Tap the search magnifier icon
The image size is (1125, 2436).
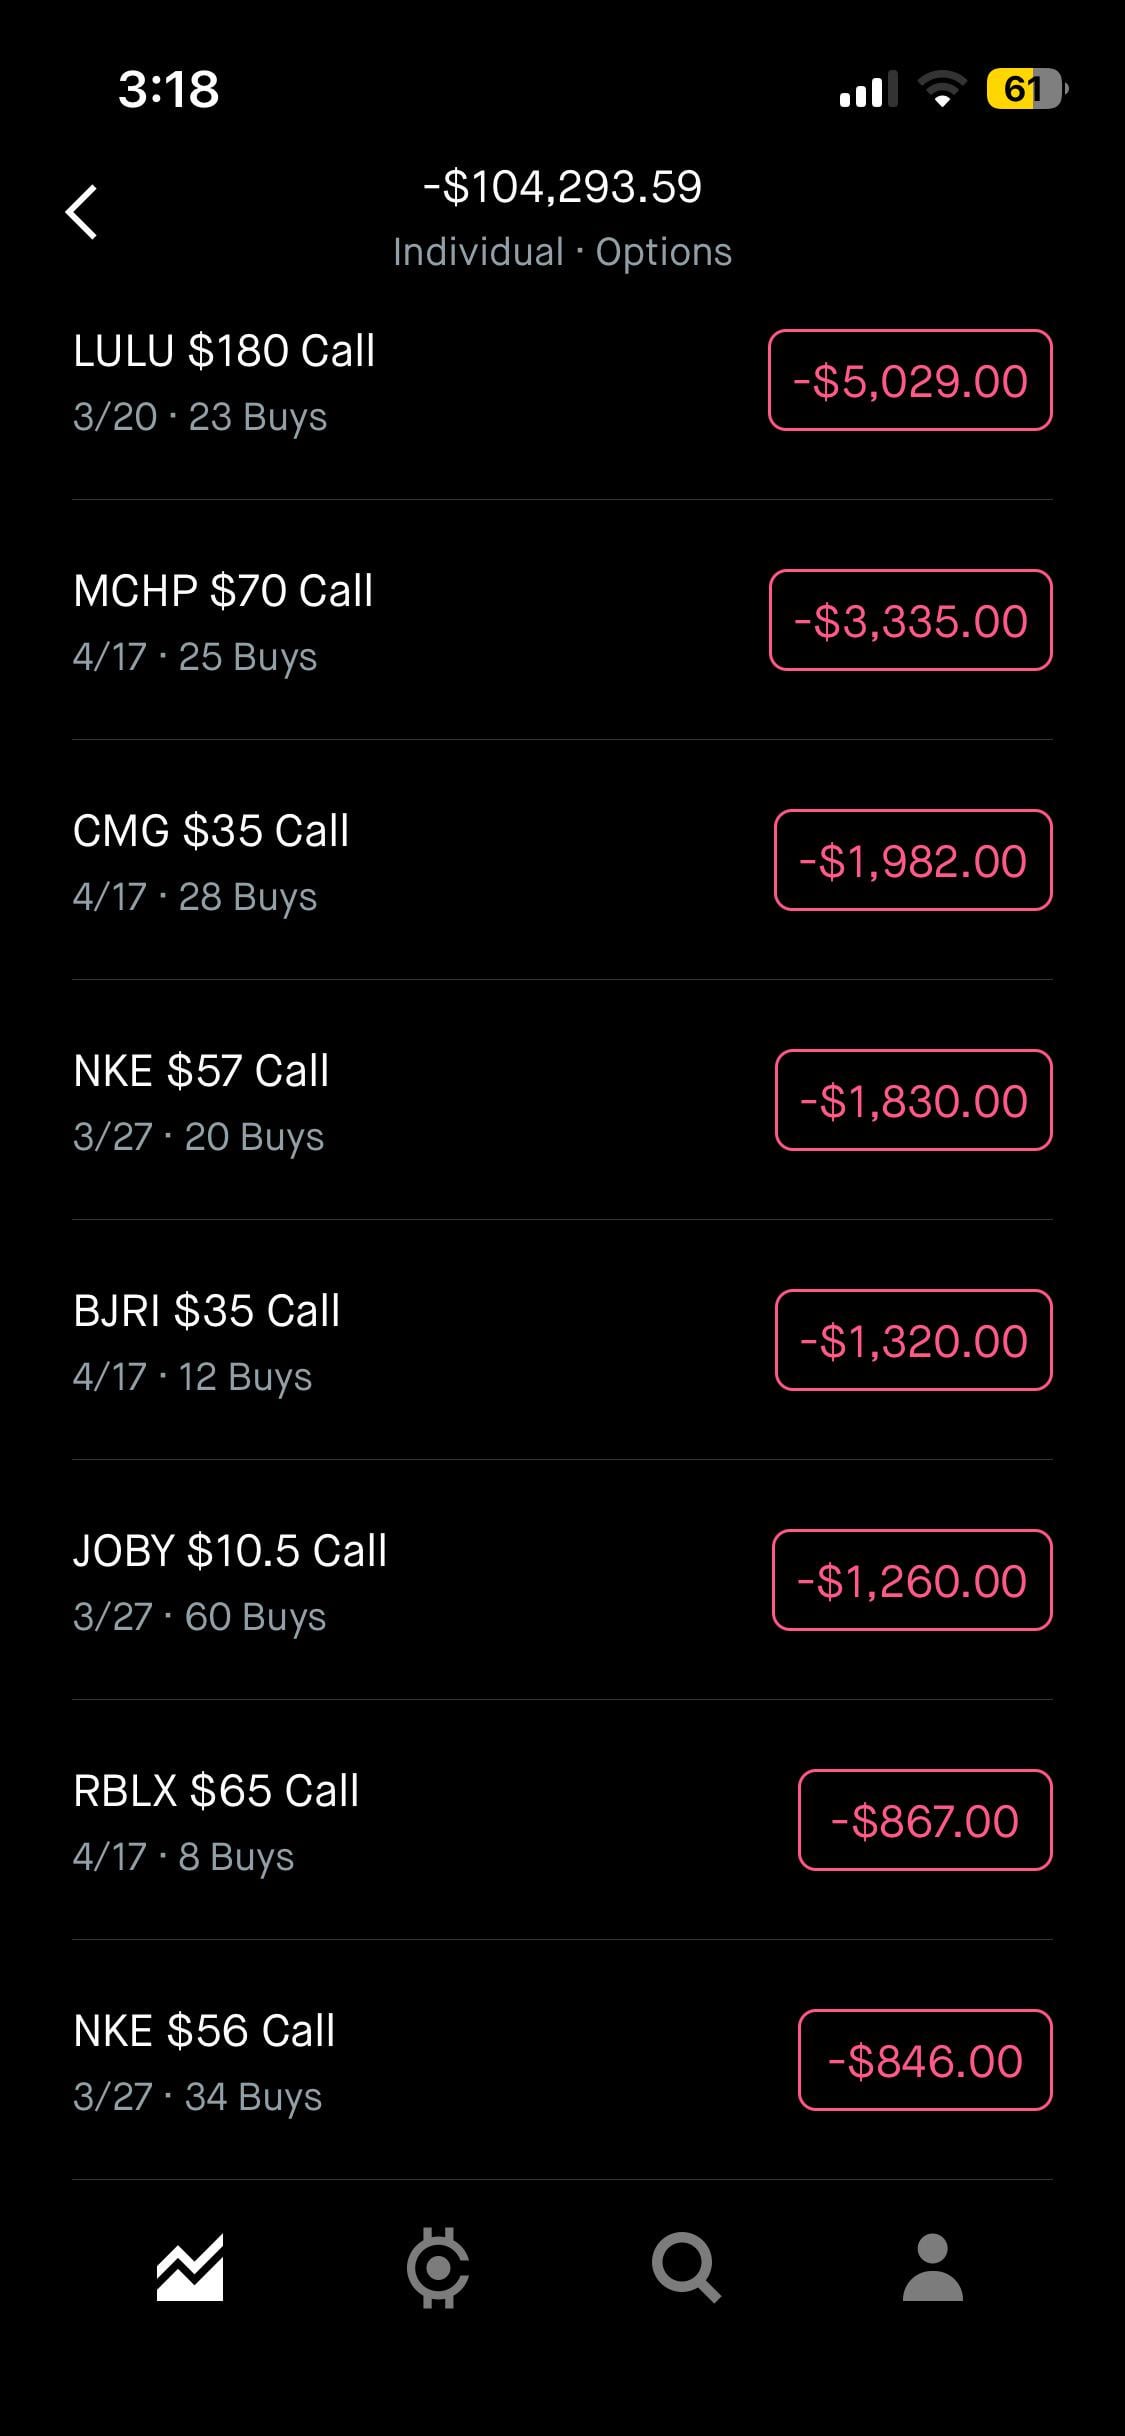686,2267
